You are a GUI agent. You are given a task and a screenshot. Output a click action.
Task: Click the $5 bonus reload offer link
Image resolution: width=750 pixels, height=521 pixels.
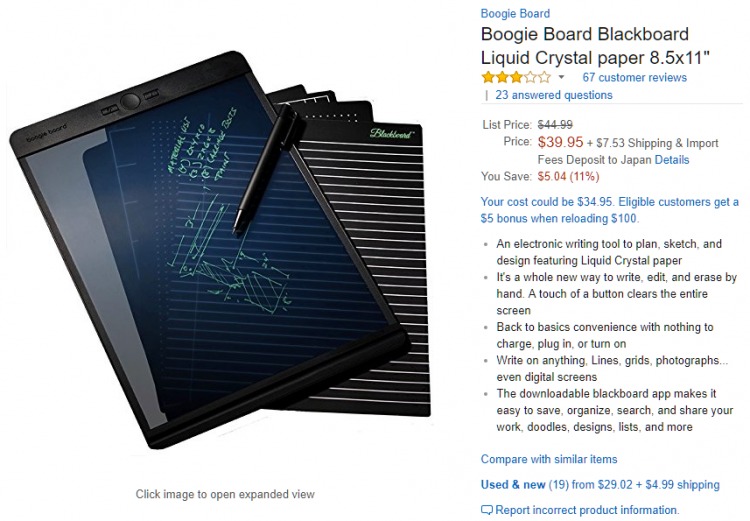tap(609, 210)
